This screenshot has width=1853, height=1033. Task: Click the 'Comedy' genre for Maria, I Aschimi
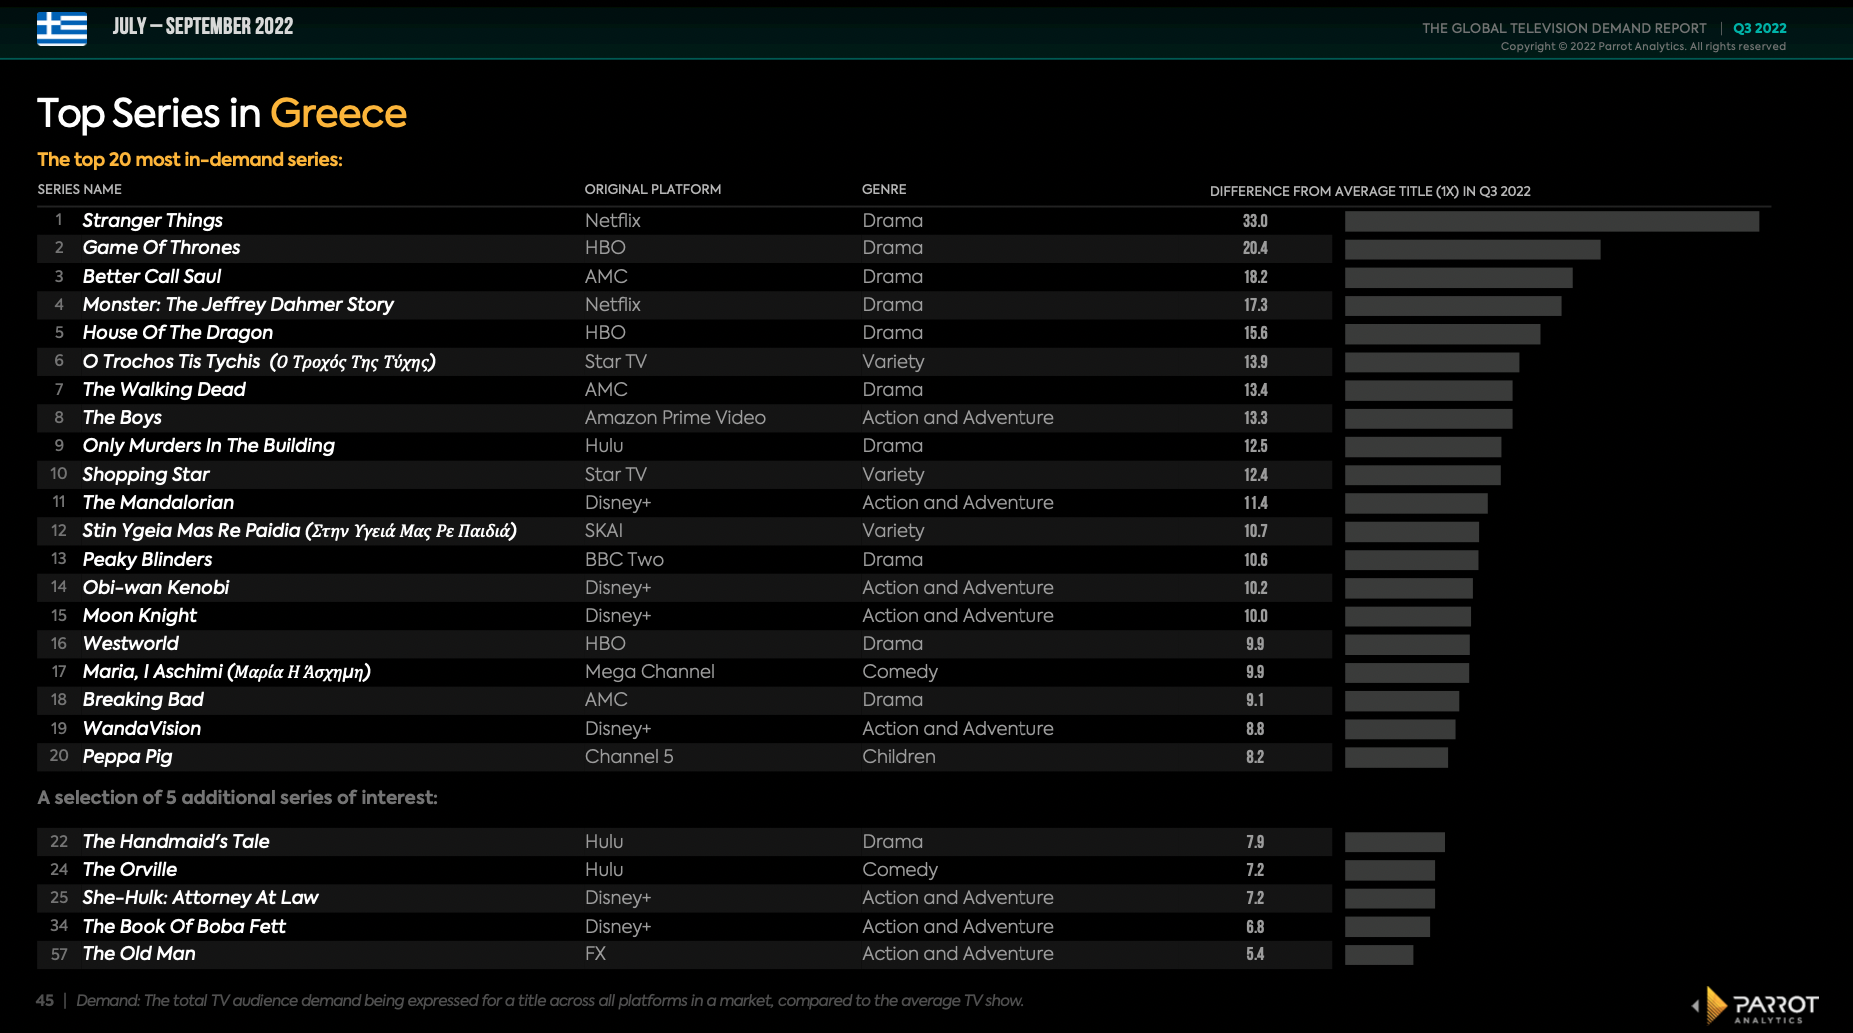(x=900, y=671)
